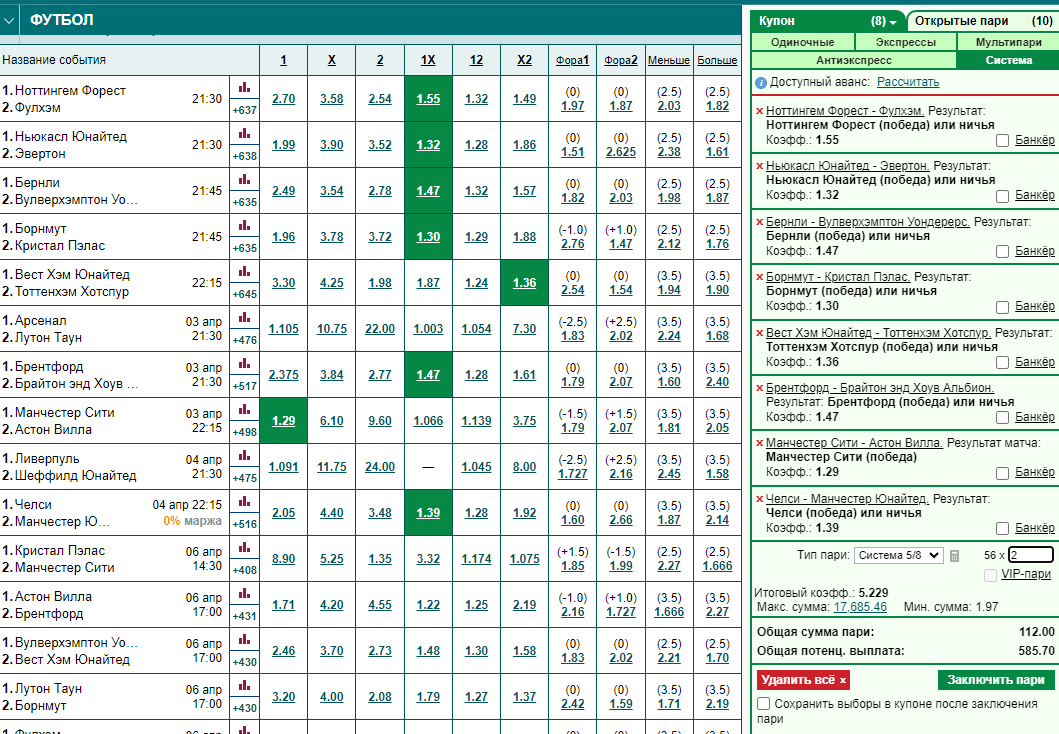Mark Ноттингем Форест selection as Банкёр
This screenshot has width=1059, height=734.
[1002, 140]
